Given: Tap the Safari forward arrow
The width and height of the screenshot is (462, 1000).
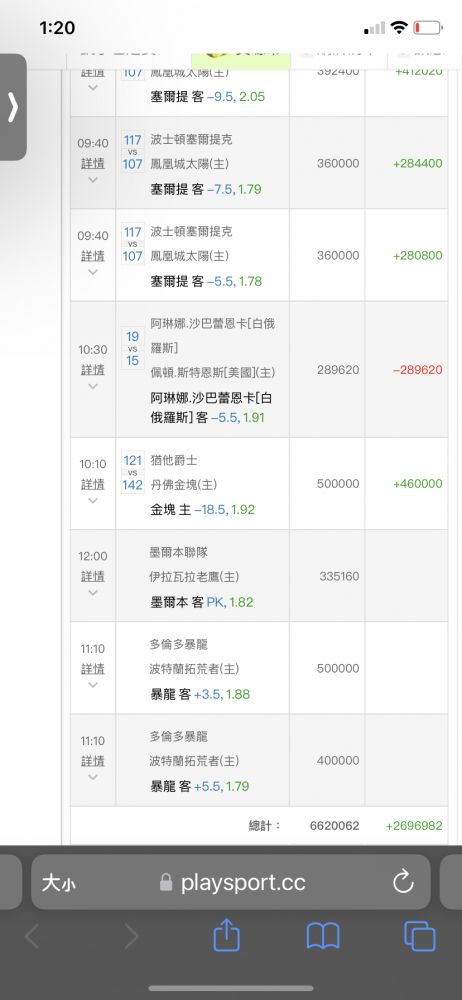Looking at the screenshot, I should click(131, 937).
